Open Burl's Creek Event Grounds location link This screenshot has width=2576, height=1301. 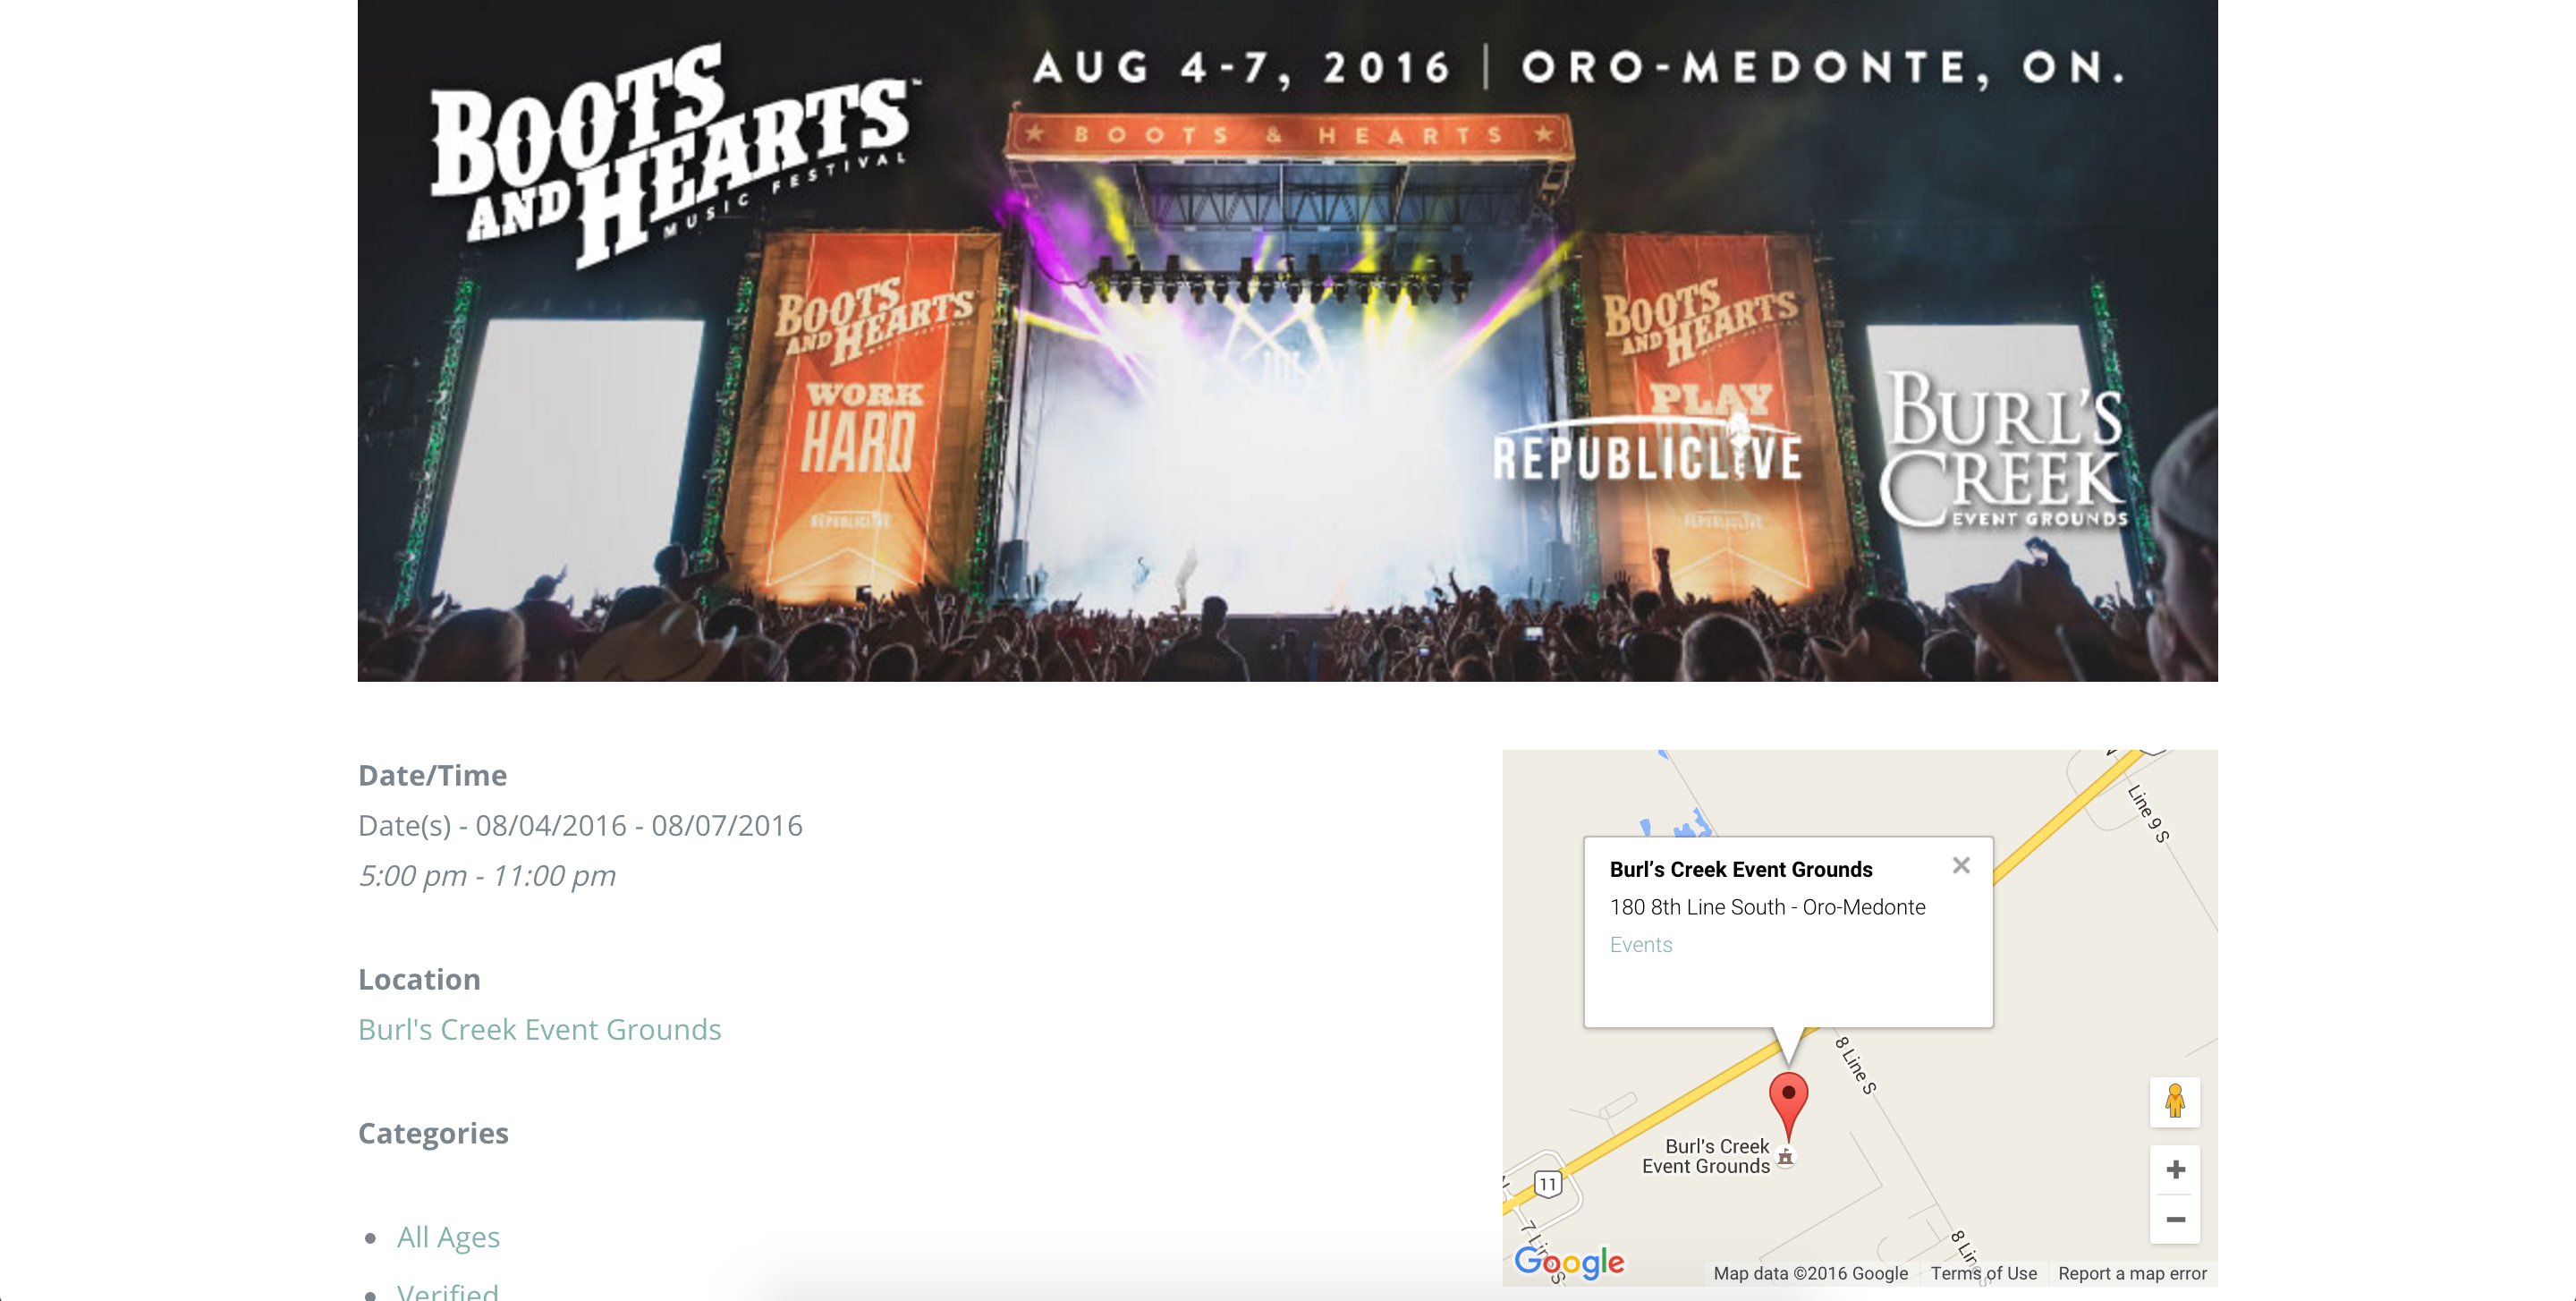[x=539, y=1029]
